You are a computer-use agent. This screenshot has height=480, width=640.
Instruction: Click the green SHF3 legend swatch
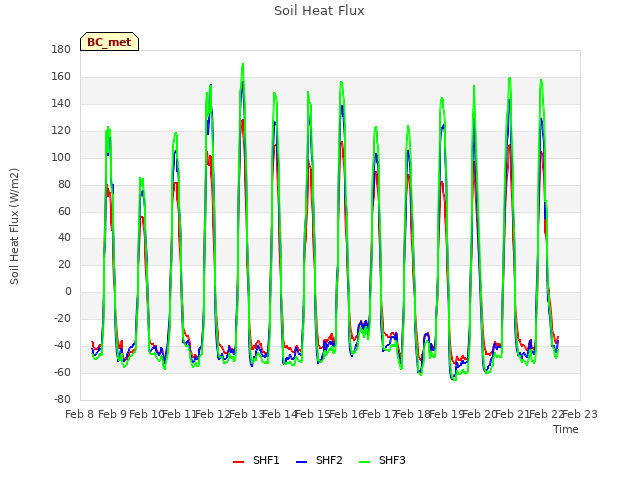pos(364,462)
